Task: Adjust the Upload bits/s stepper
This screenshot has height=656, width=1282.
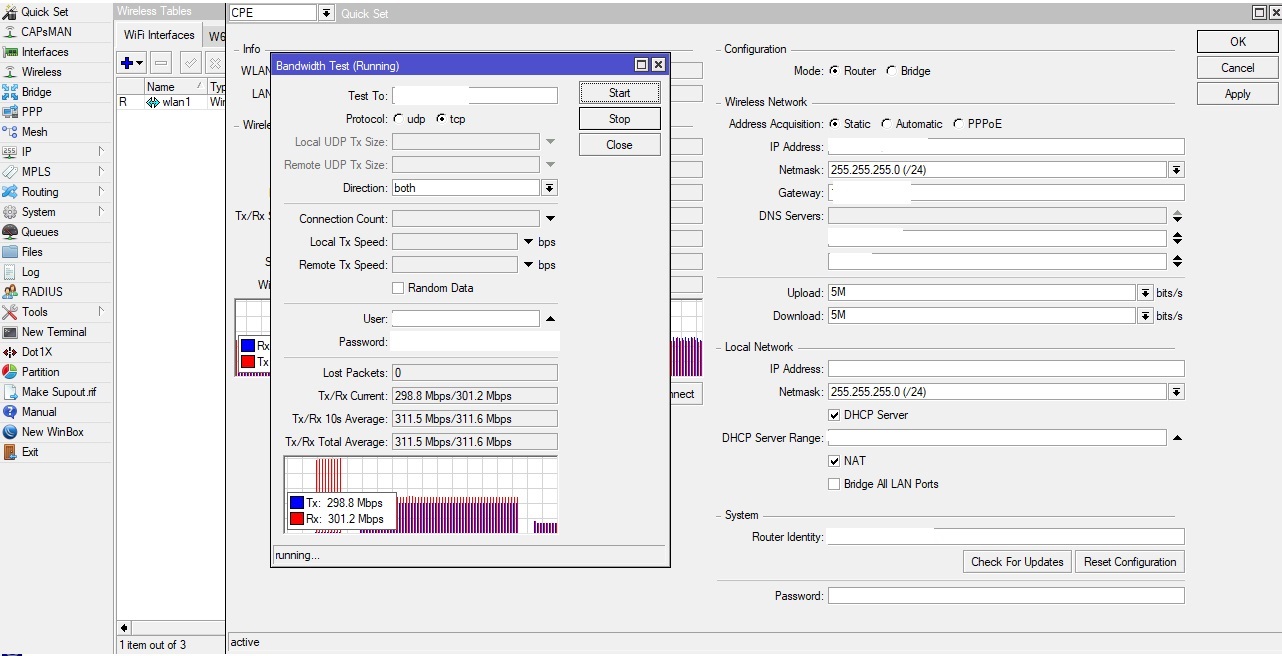Action: (1146, 292)
